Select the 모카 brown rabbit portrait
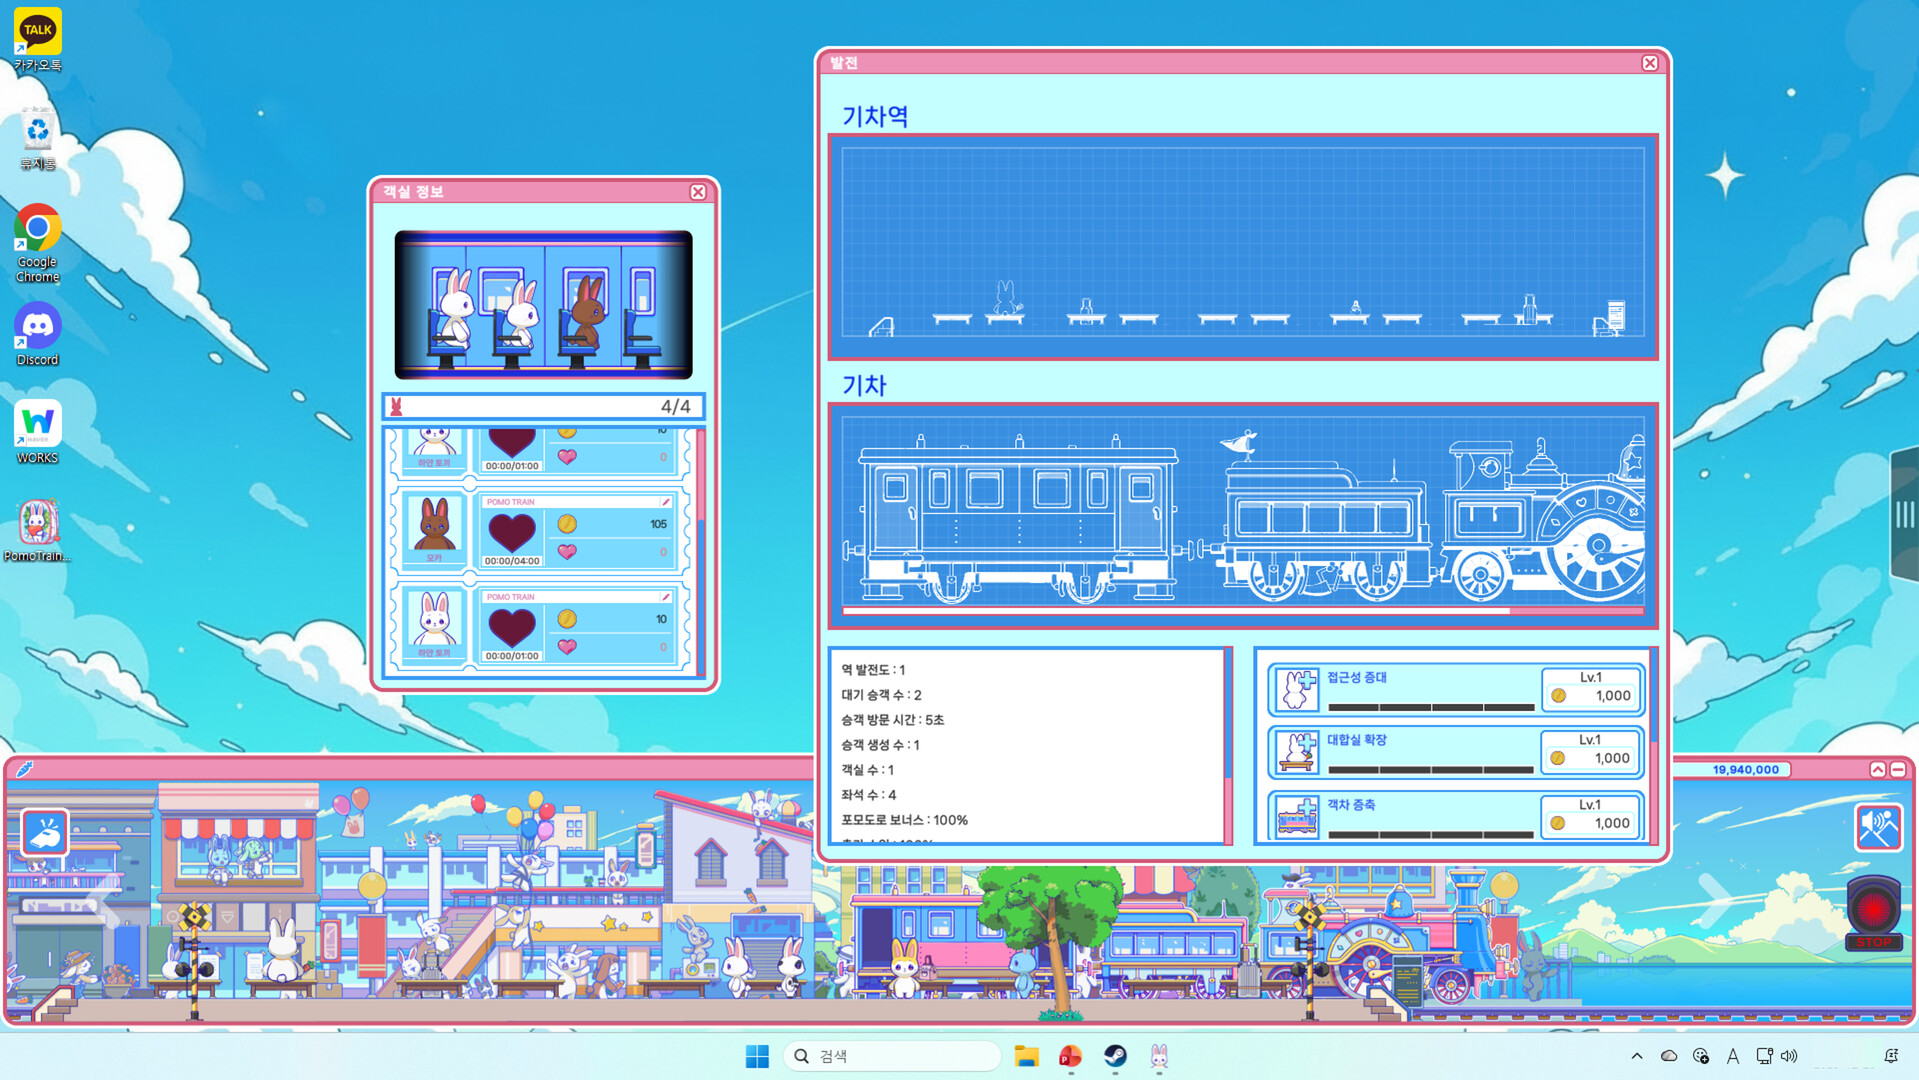The height and width of the screenshot is (1080, 1919). pos(434,526)
